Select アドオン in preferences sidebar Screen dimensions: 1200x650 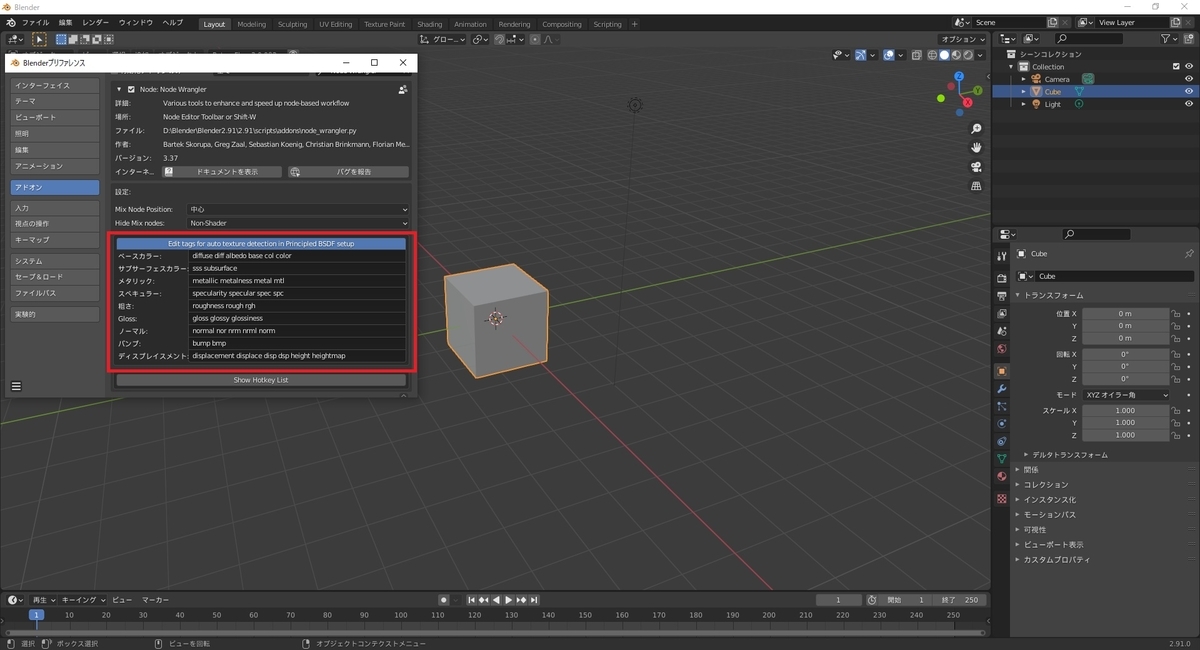click(55, 187)
